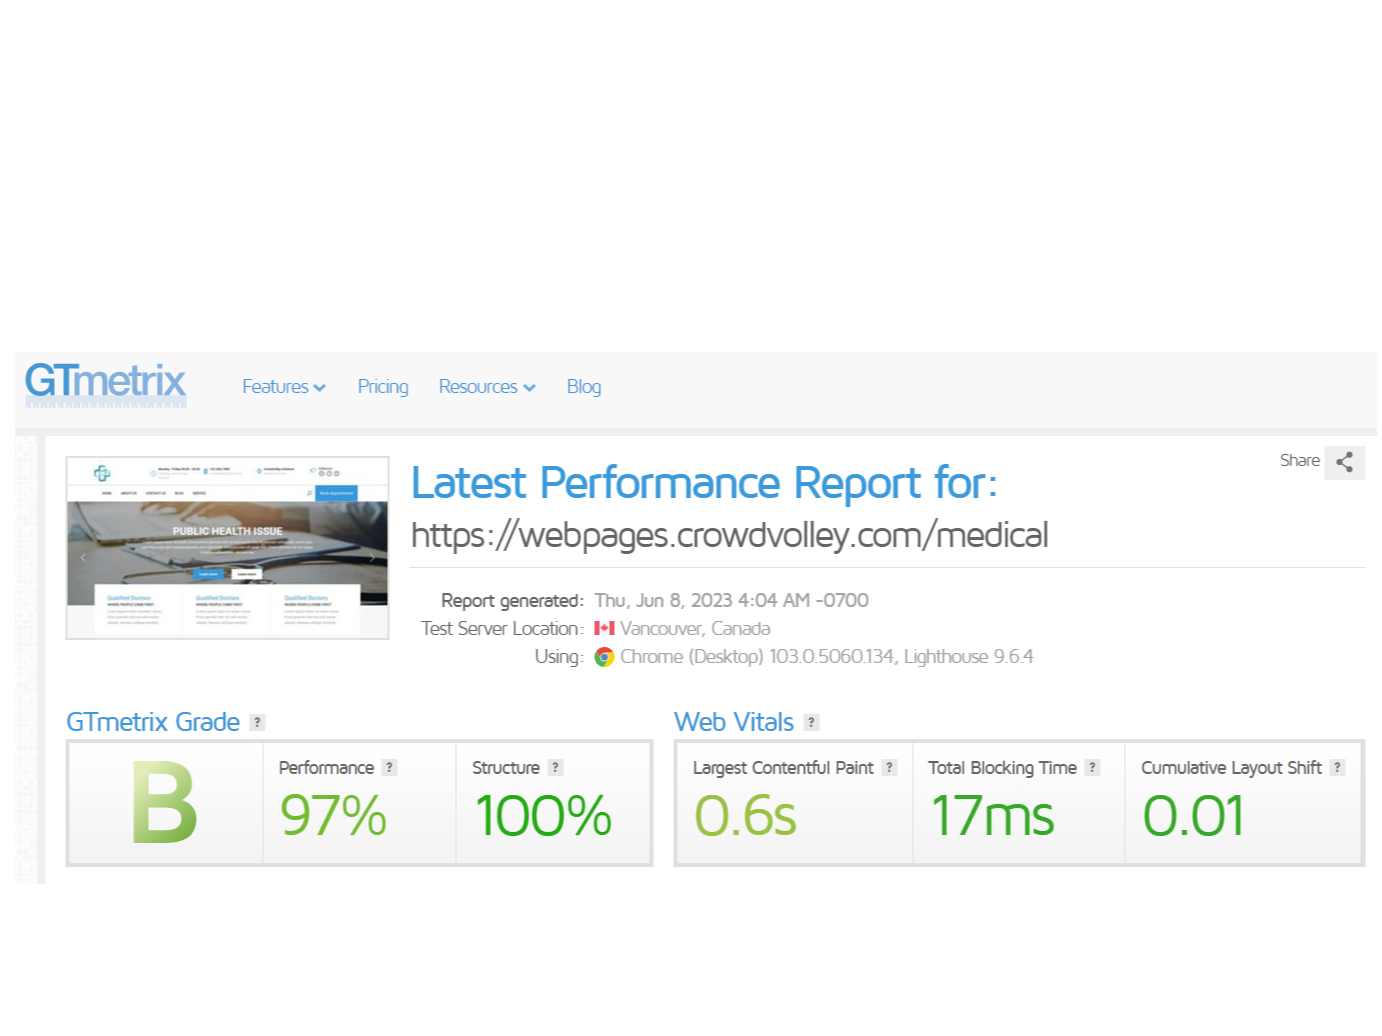The image size is (1382, 1036).
Task: Click the Share text label
Action: (1300, 461)
